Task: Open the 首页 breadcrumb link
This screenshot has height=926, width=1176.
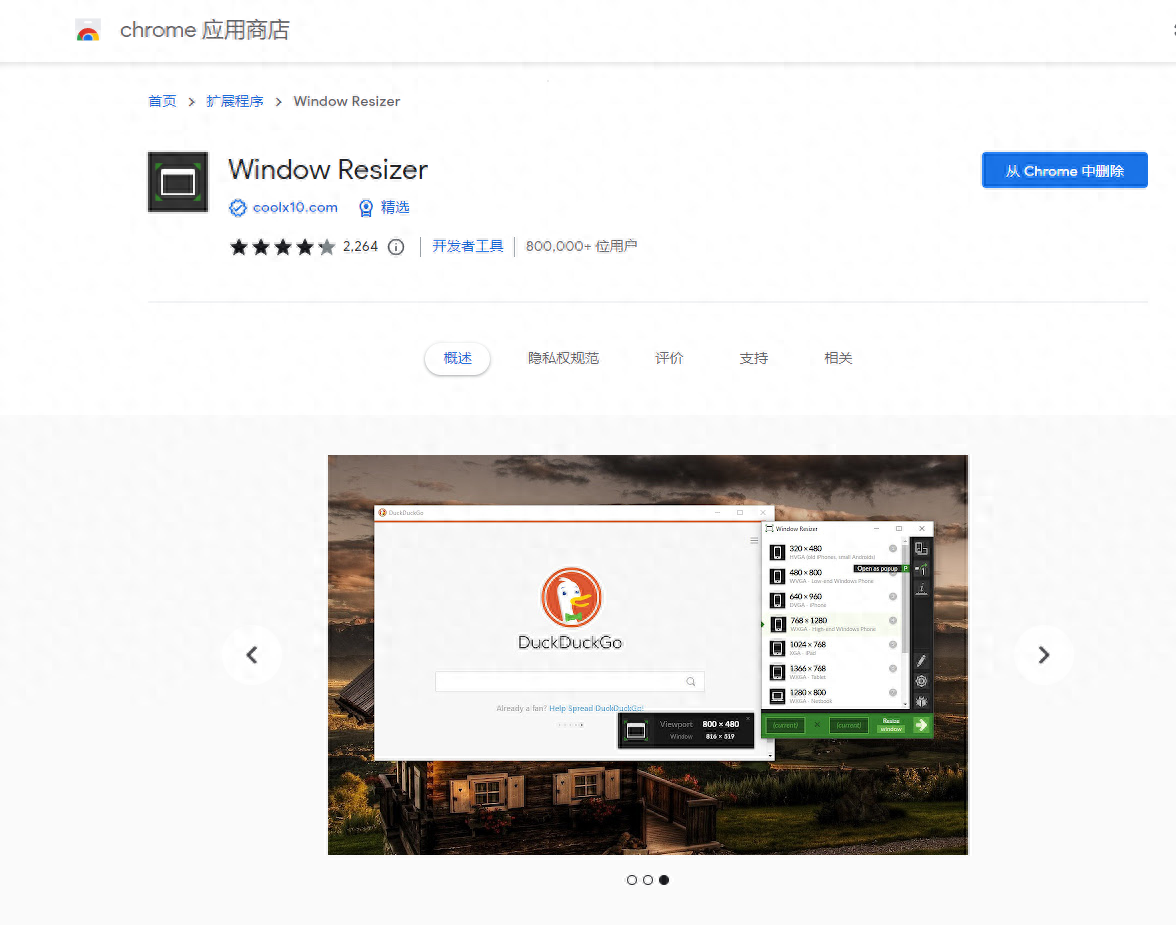Action: coord(163,101)
